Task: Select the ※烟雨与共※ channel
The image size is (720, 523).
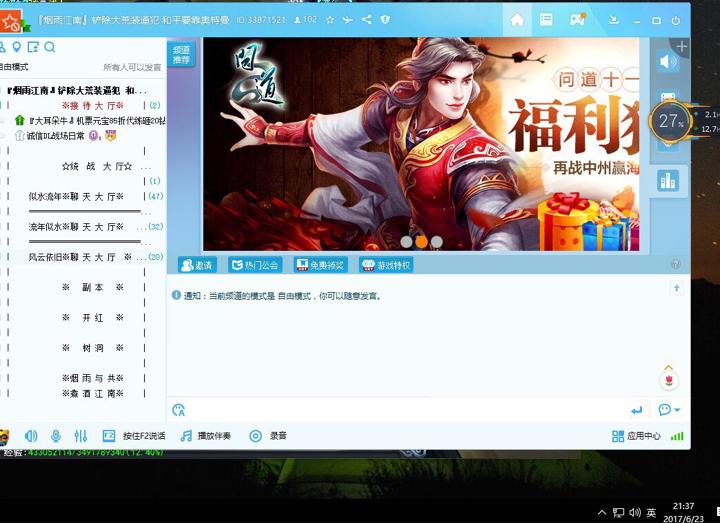Action: (x=93, y=378)
